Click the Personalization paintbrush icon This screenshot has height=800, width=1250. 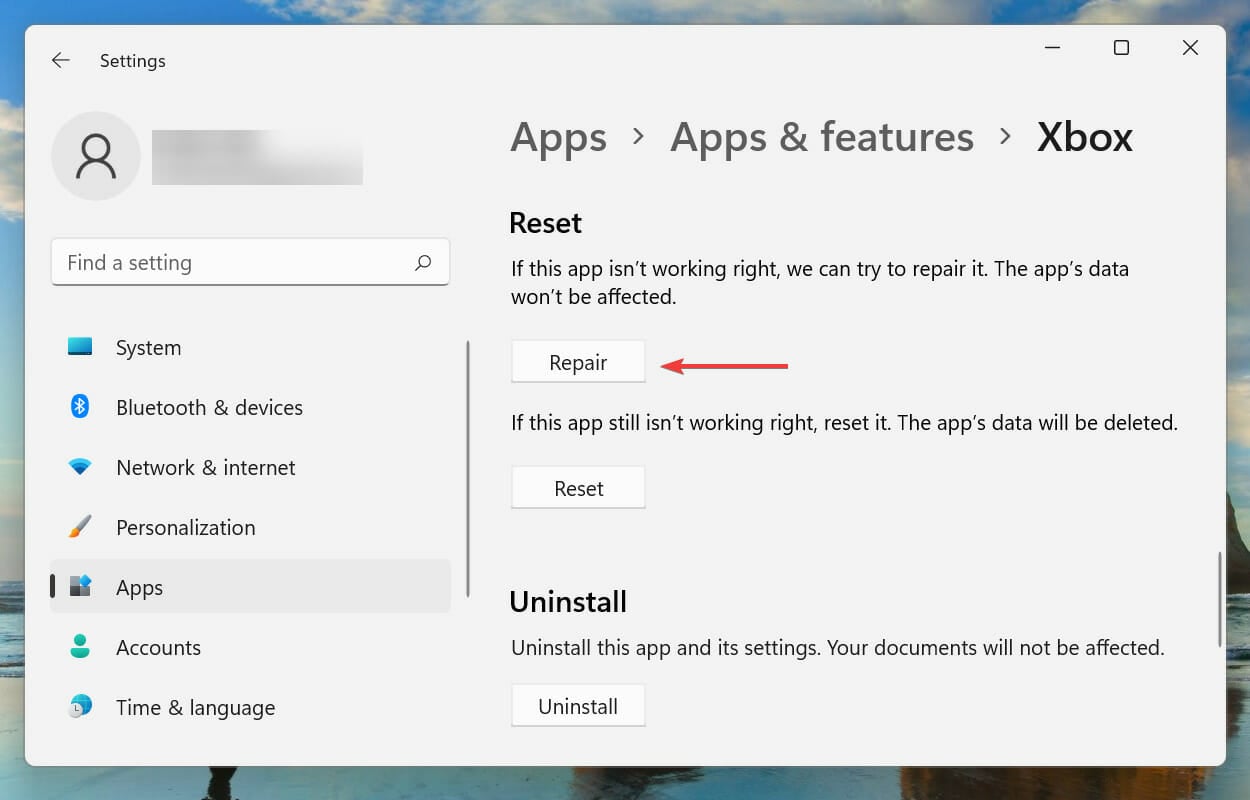pos(80,527)
